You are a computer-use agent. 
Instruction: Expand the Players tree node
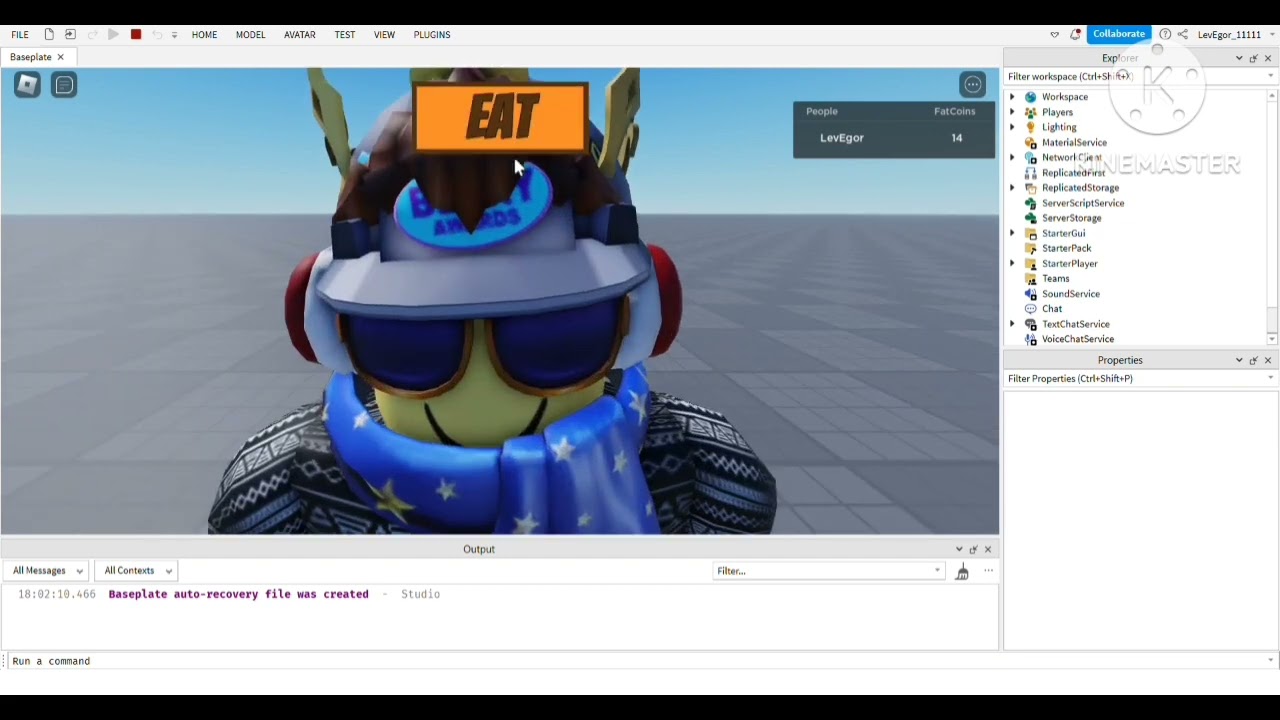click(1012, 112)
